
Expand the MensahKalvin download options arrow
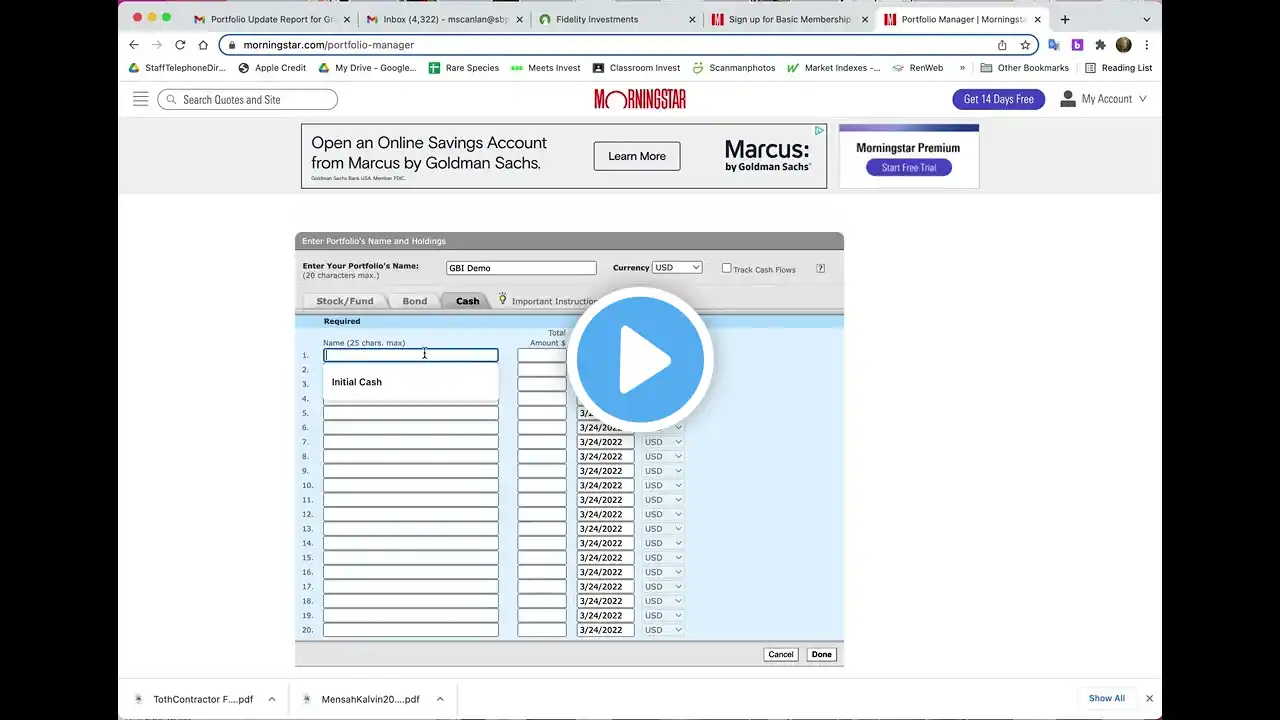(x=439, y=699)
